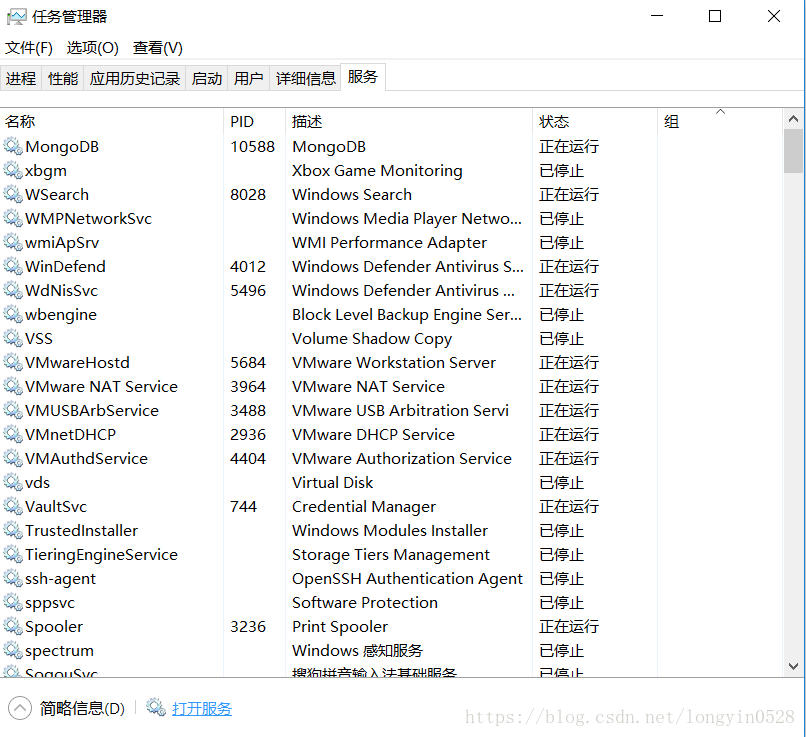The width and height of the screenshot is (806, 737).
Task: Select the Windows 感知服务 description
Action: (x=357, y=650)
